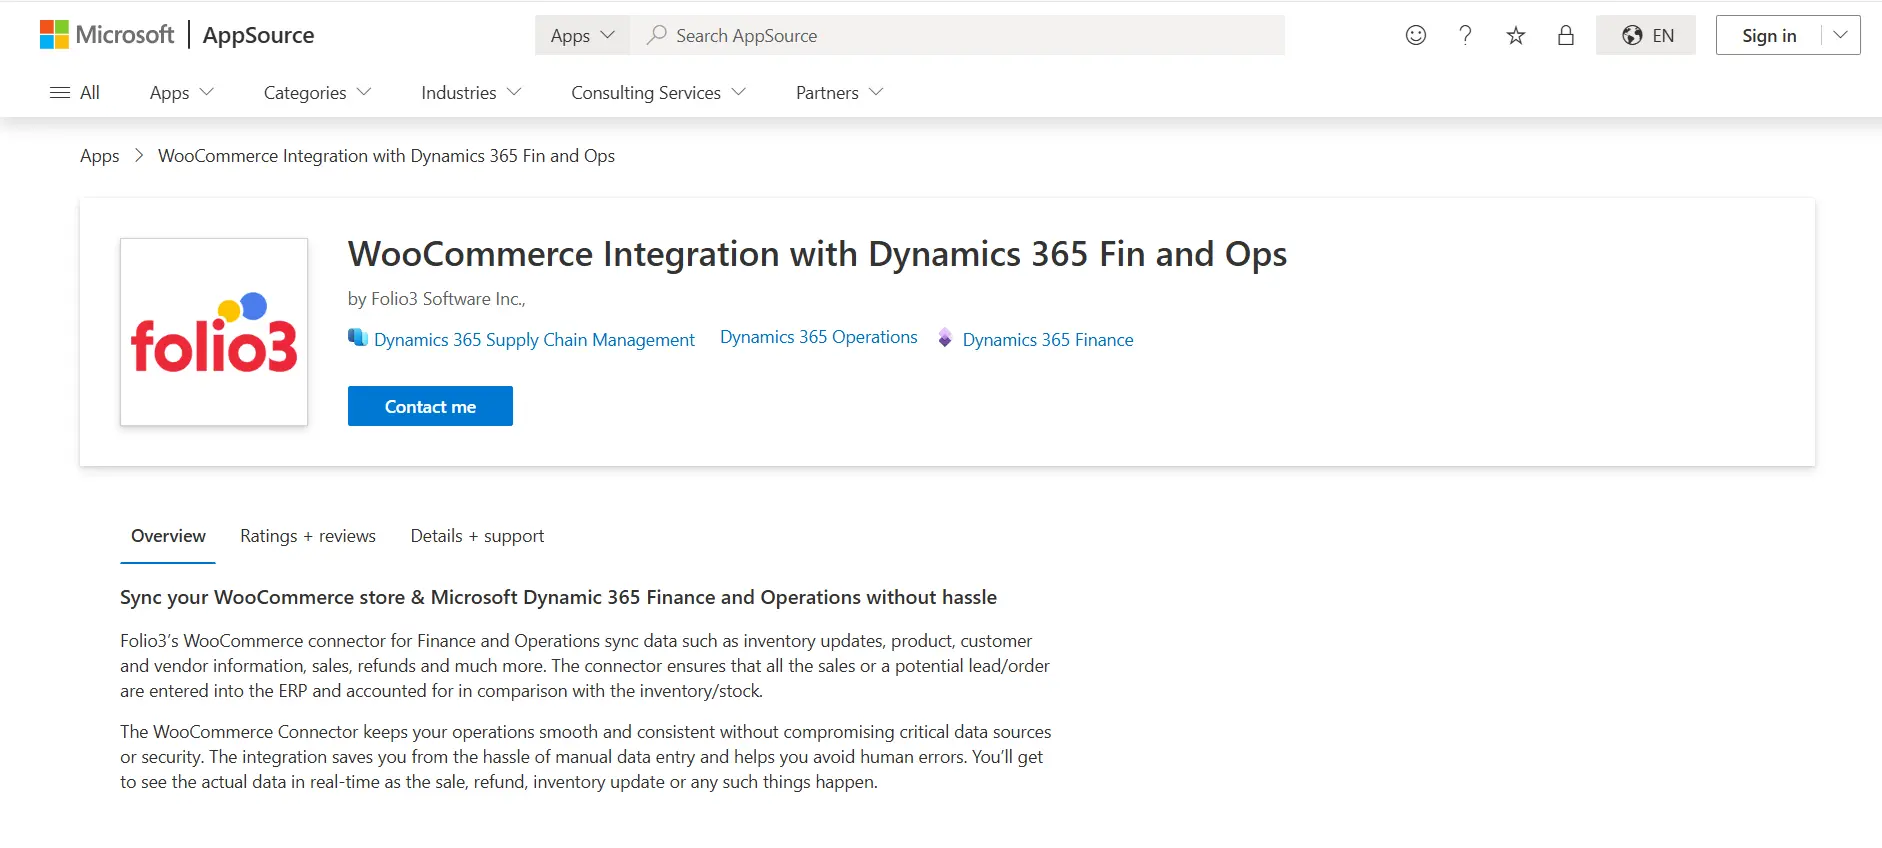Click the Microsoft logo
This screenshot has width=1882, height=848.
(107, 35)
